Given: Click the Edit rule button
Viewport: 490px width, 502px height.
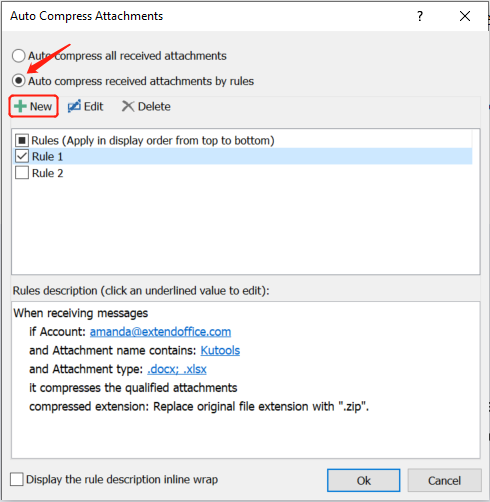Looking at the screenshot, I should point(85,106).
